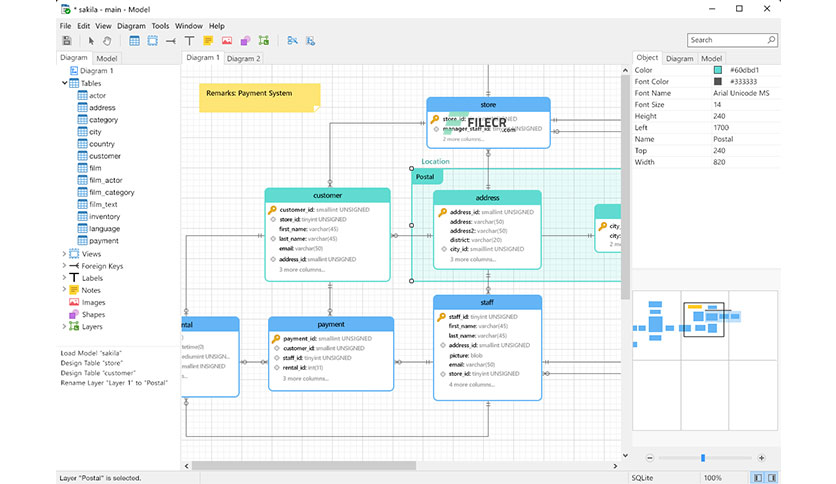This screenshot has height=484, width=836.
Task: Click the Shapes icon in the tree
Action: click(74, 314)
